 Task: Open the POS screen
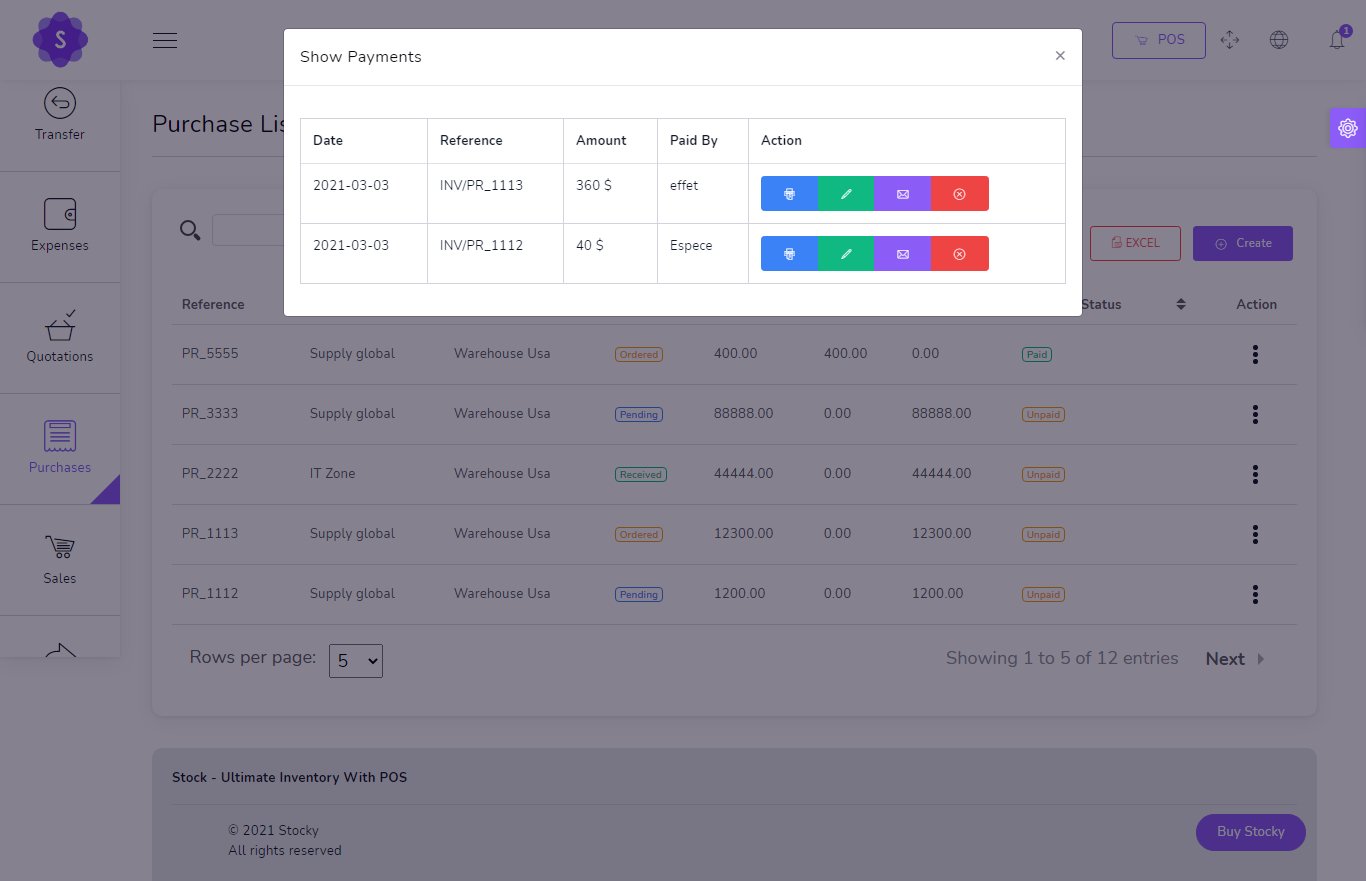(1158, 40)
